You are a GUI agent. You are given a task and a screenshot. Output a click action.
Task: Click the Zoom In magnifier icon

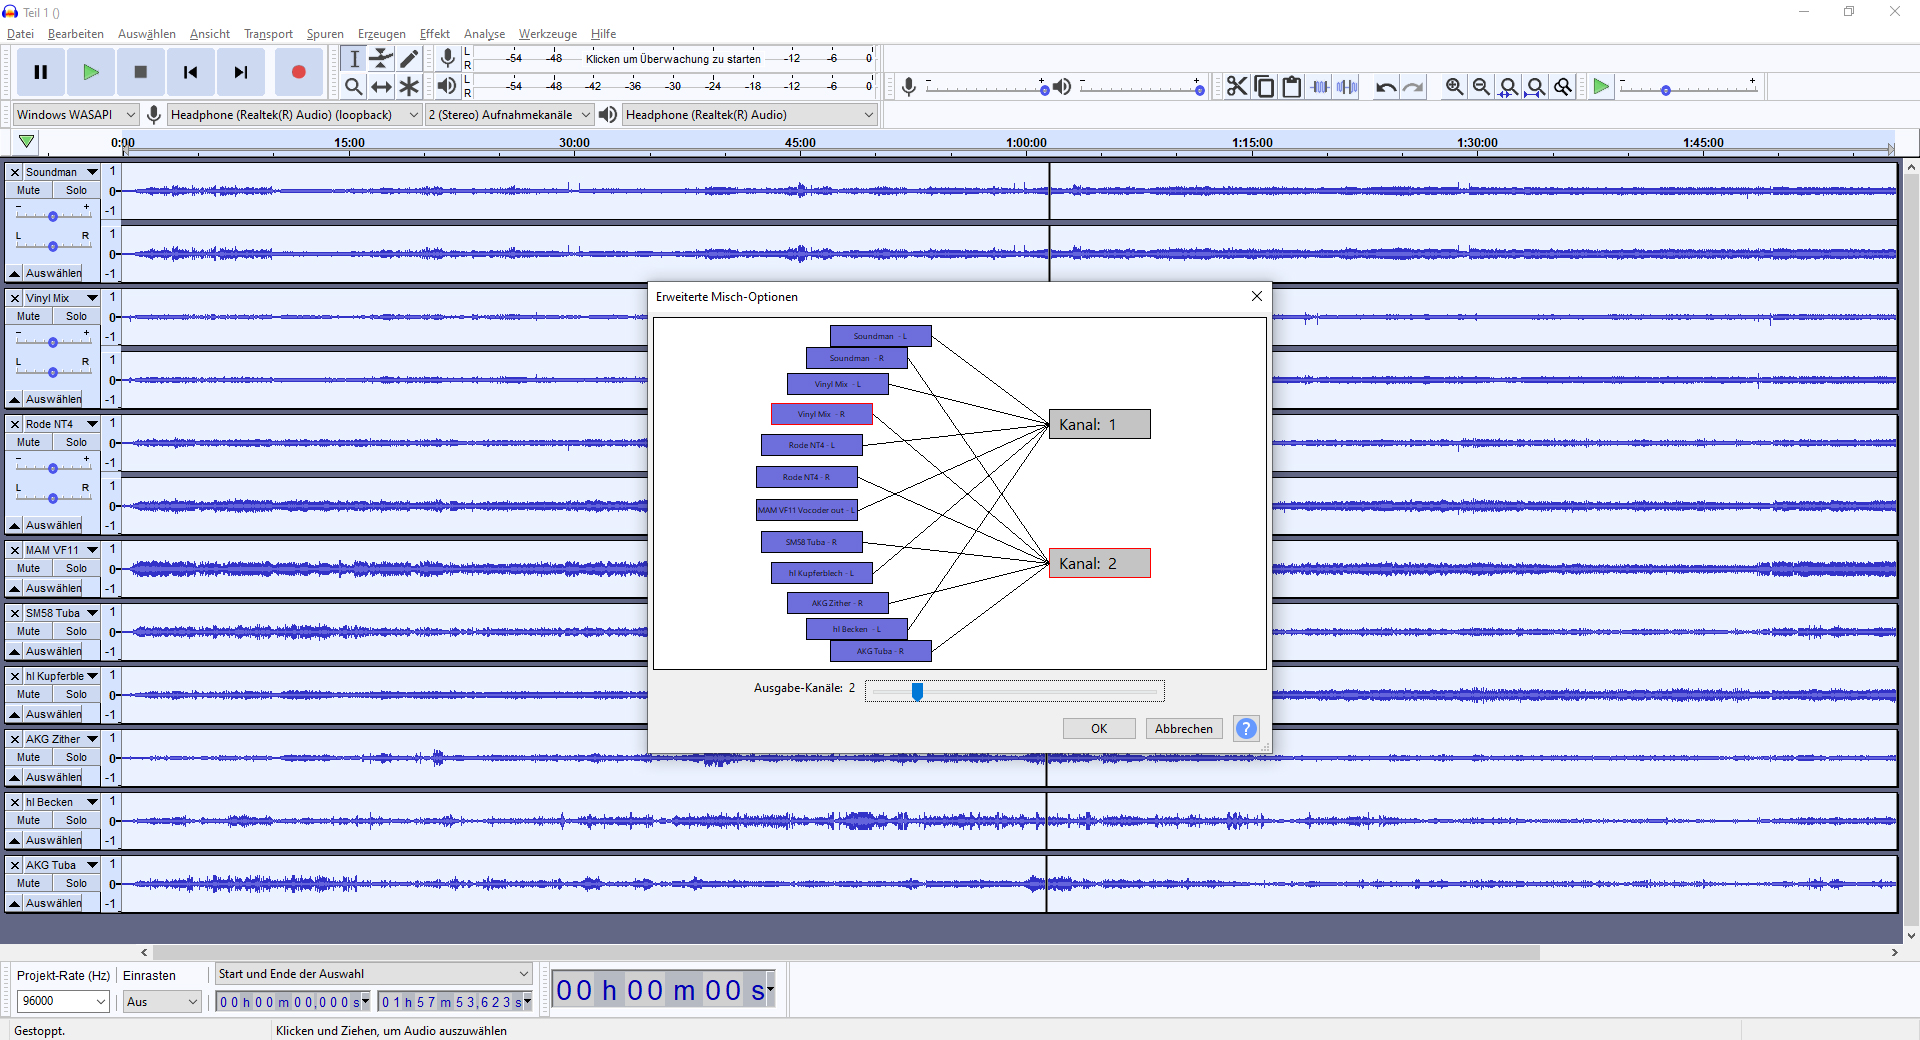click(1454, 87)
